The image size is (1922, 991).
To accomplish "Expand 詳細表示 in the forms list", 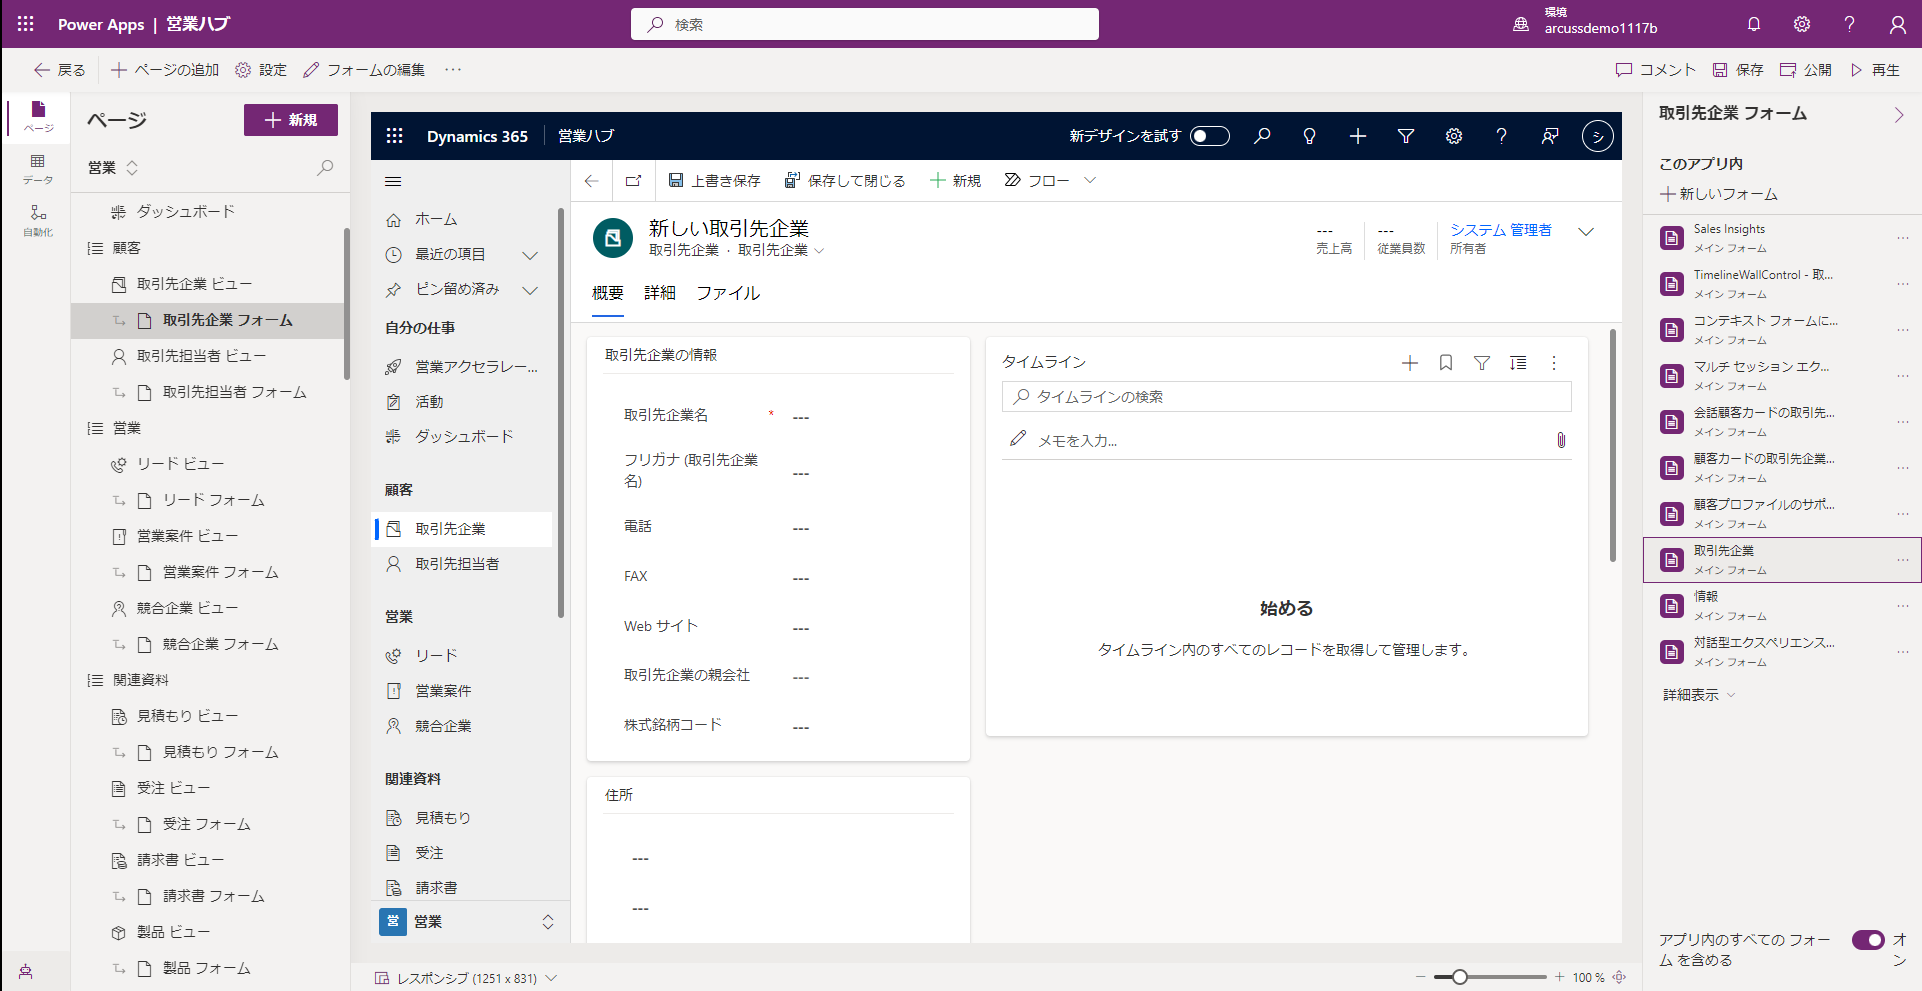I will tap(1699, 695).
